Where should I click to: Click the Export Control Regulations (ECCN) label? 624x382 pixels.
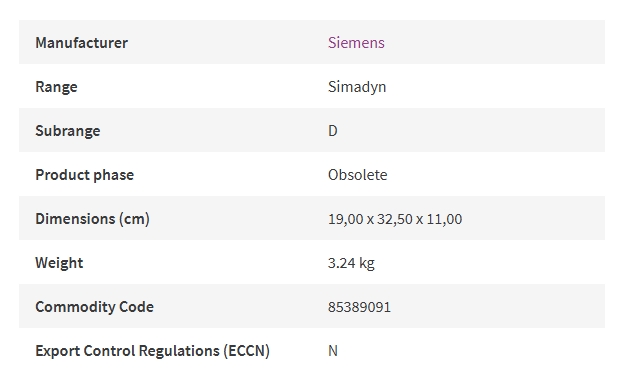click(152, 351)
